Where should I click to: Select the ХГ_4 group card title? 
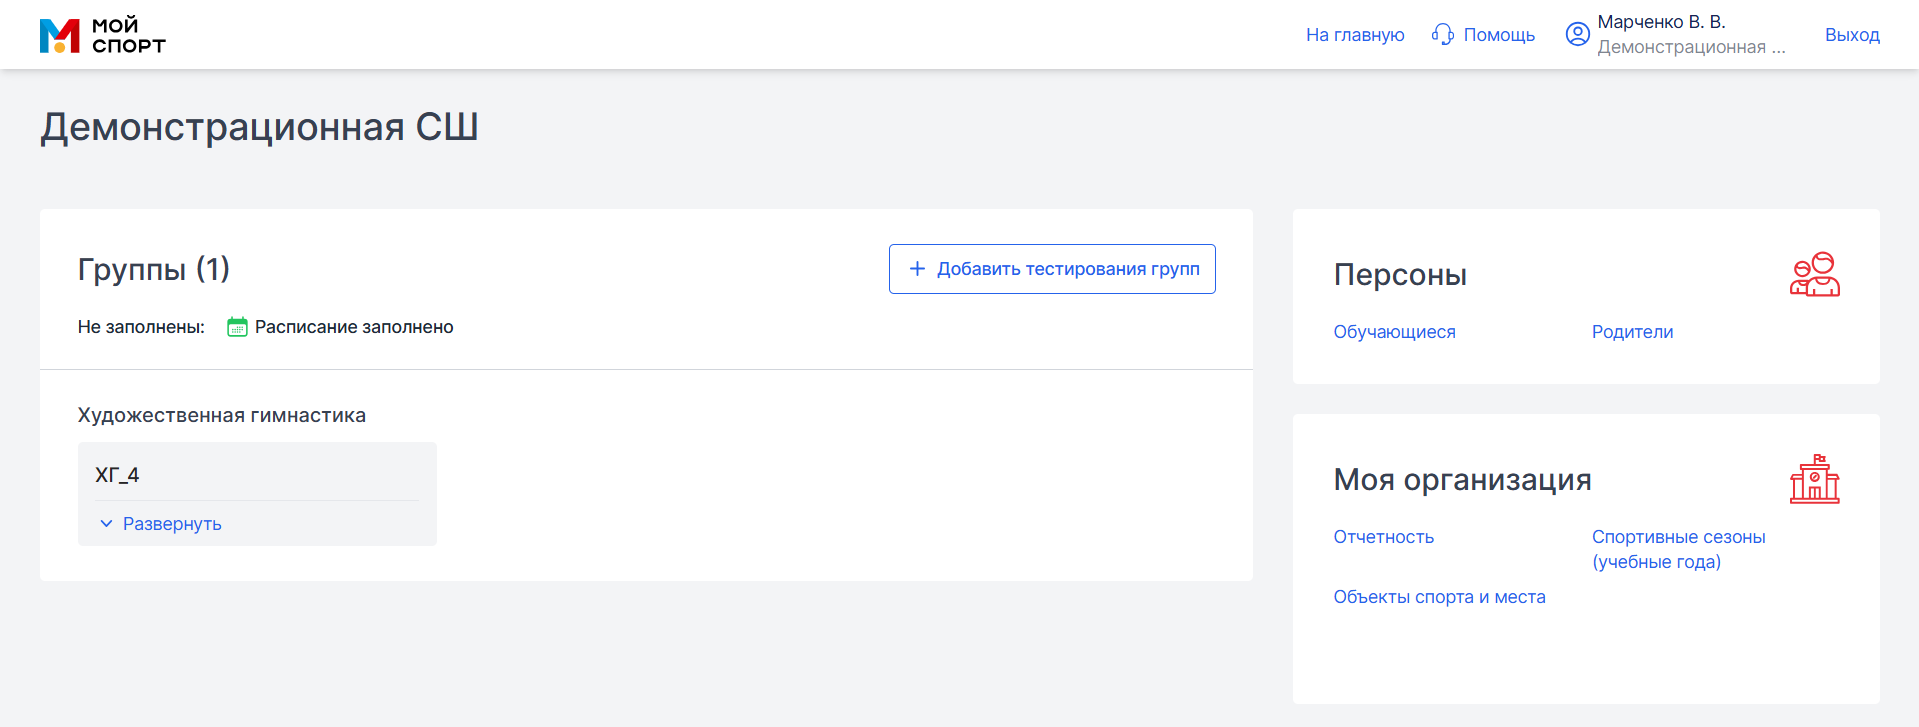click(117, 475)
